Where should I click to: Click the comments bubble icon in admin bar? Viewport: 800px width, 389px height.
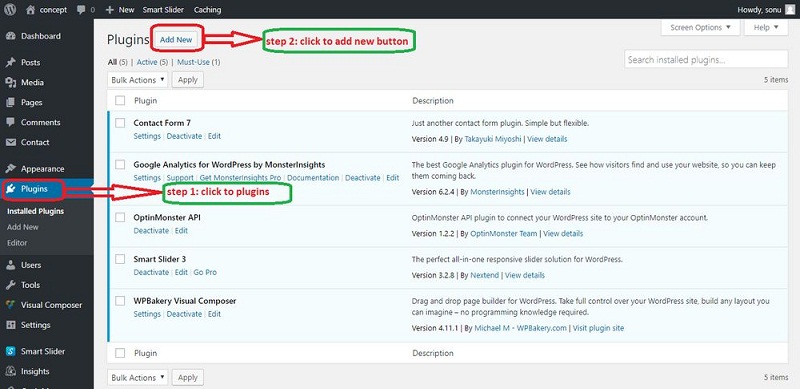click(81, 10)
